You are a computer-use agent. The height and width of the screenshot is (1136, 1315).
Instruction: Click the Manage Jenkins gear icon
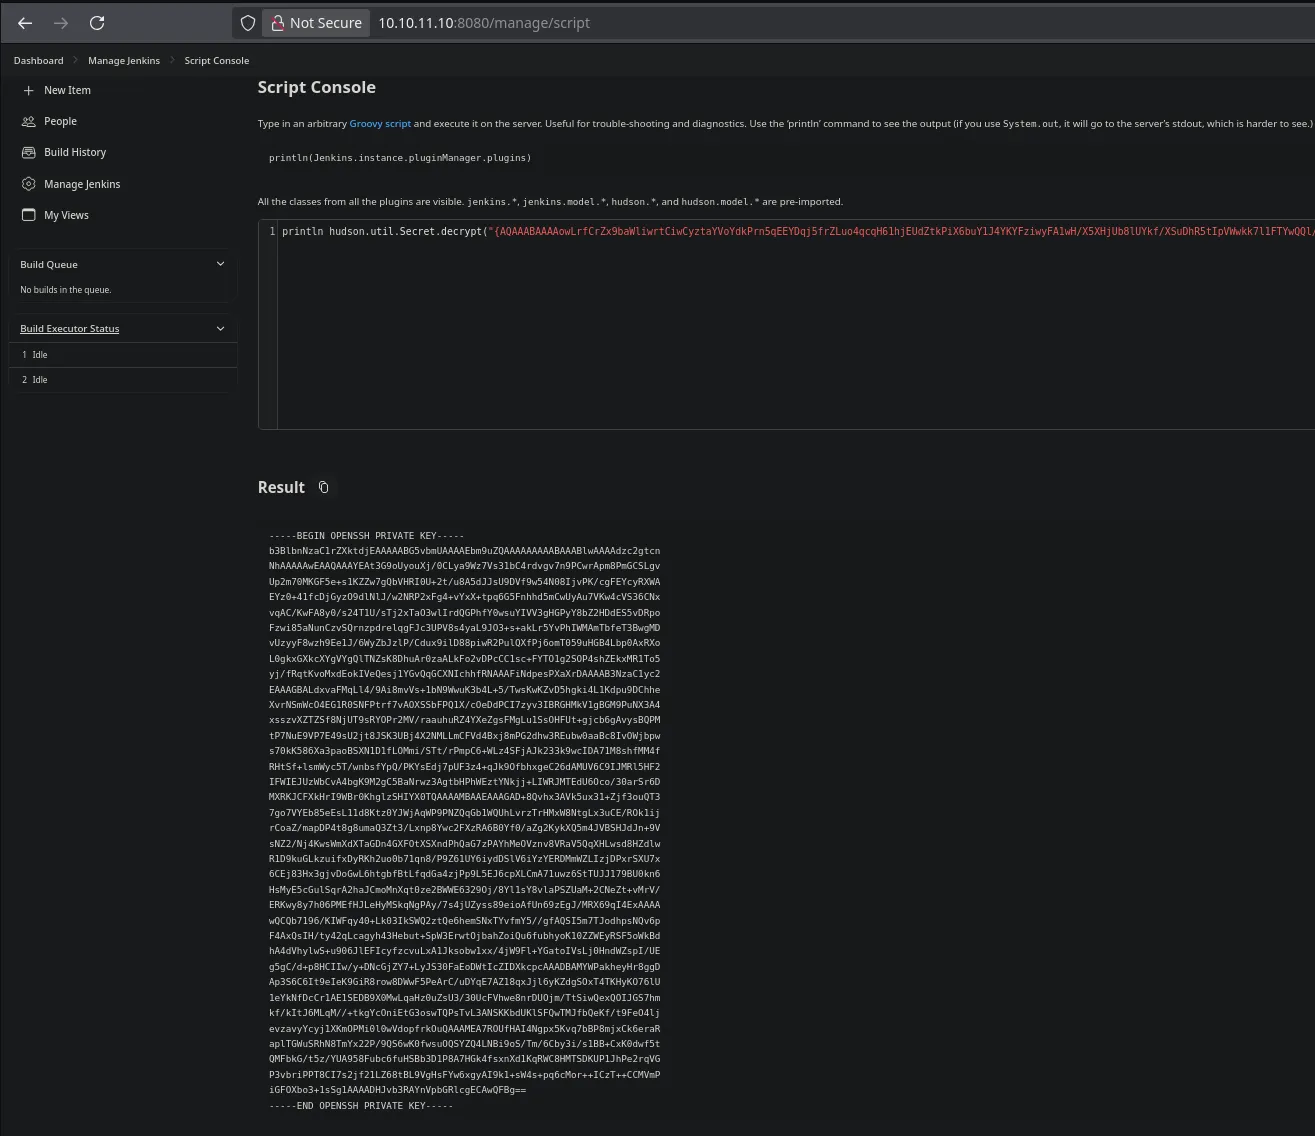28,184
